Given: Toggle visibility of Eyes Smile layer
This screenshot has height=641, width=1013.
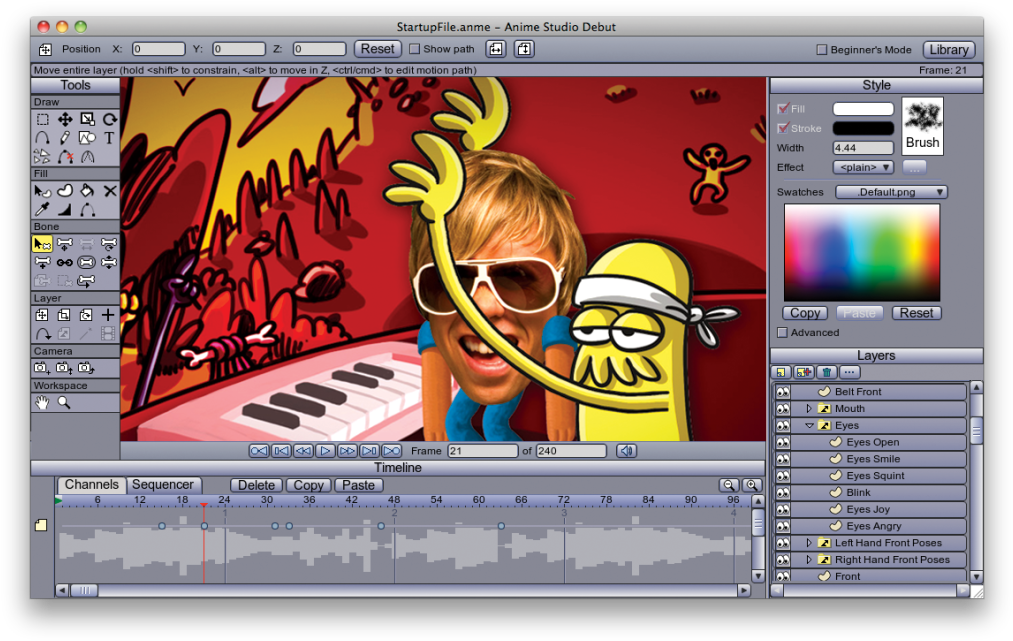Looking at the screenshot, I should (x=782, y=459).
